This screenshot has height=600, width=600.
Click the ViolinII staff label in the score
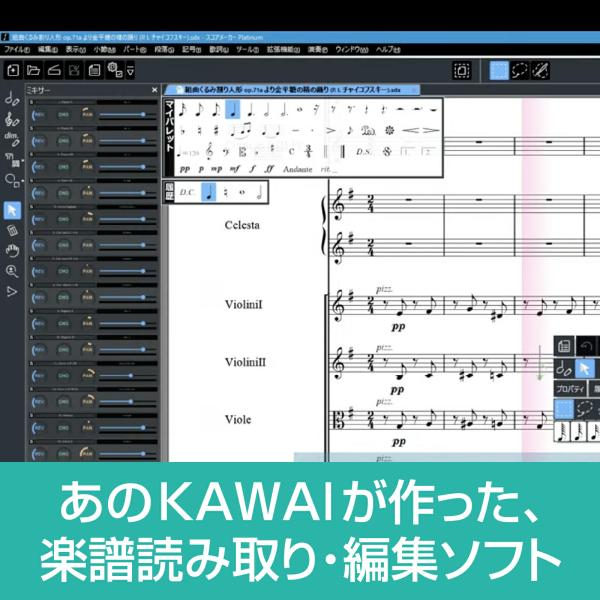pyautogui.click(x=245, y=362)
